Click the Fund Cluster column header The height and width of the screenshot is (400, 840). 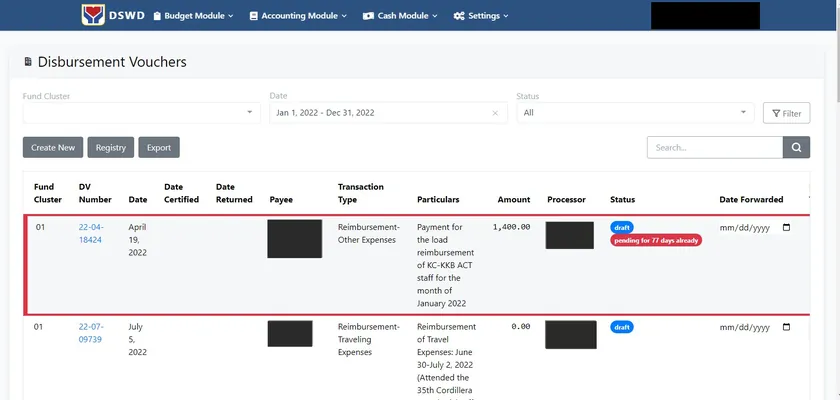click(48, 193)
